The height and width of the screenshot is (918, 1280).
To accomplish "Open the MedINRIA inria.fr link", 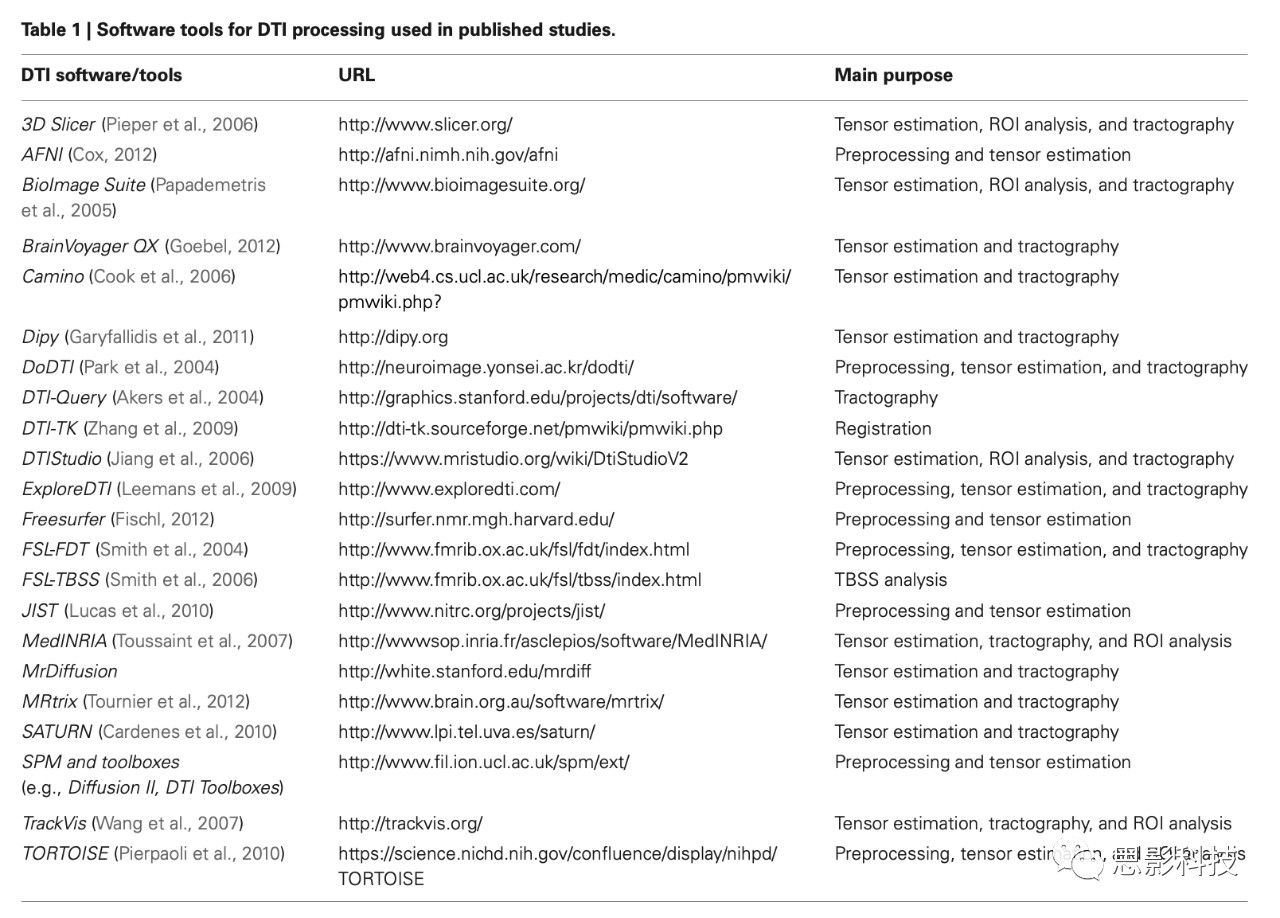I will coord(553,641).
